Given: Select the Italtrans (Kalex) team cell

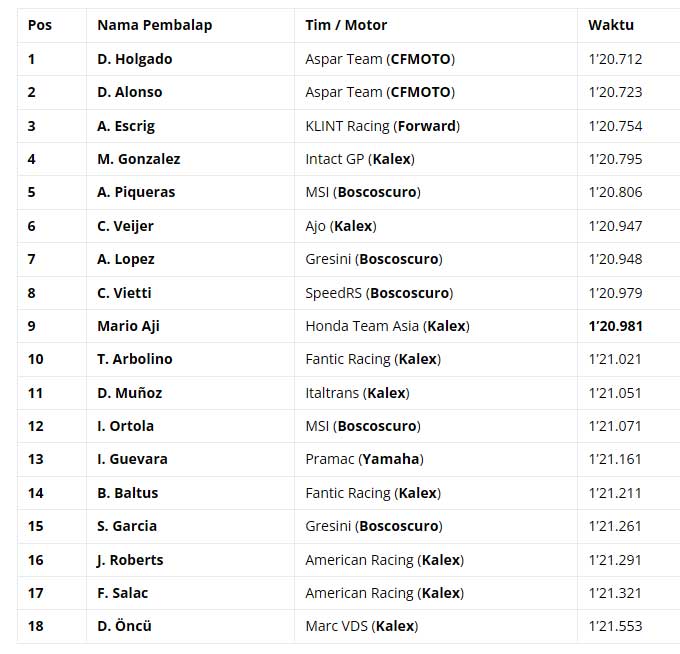Looking at the screenshot, I should pos(357,393).
